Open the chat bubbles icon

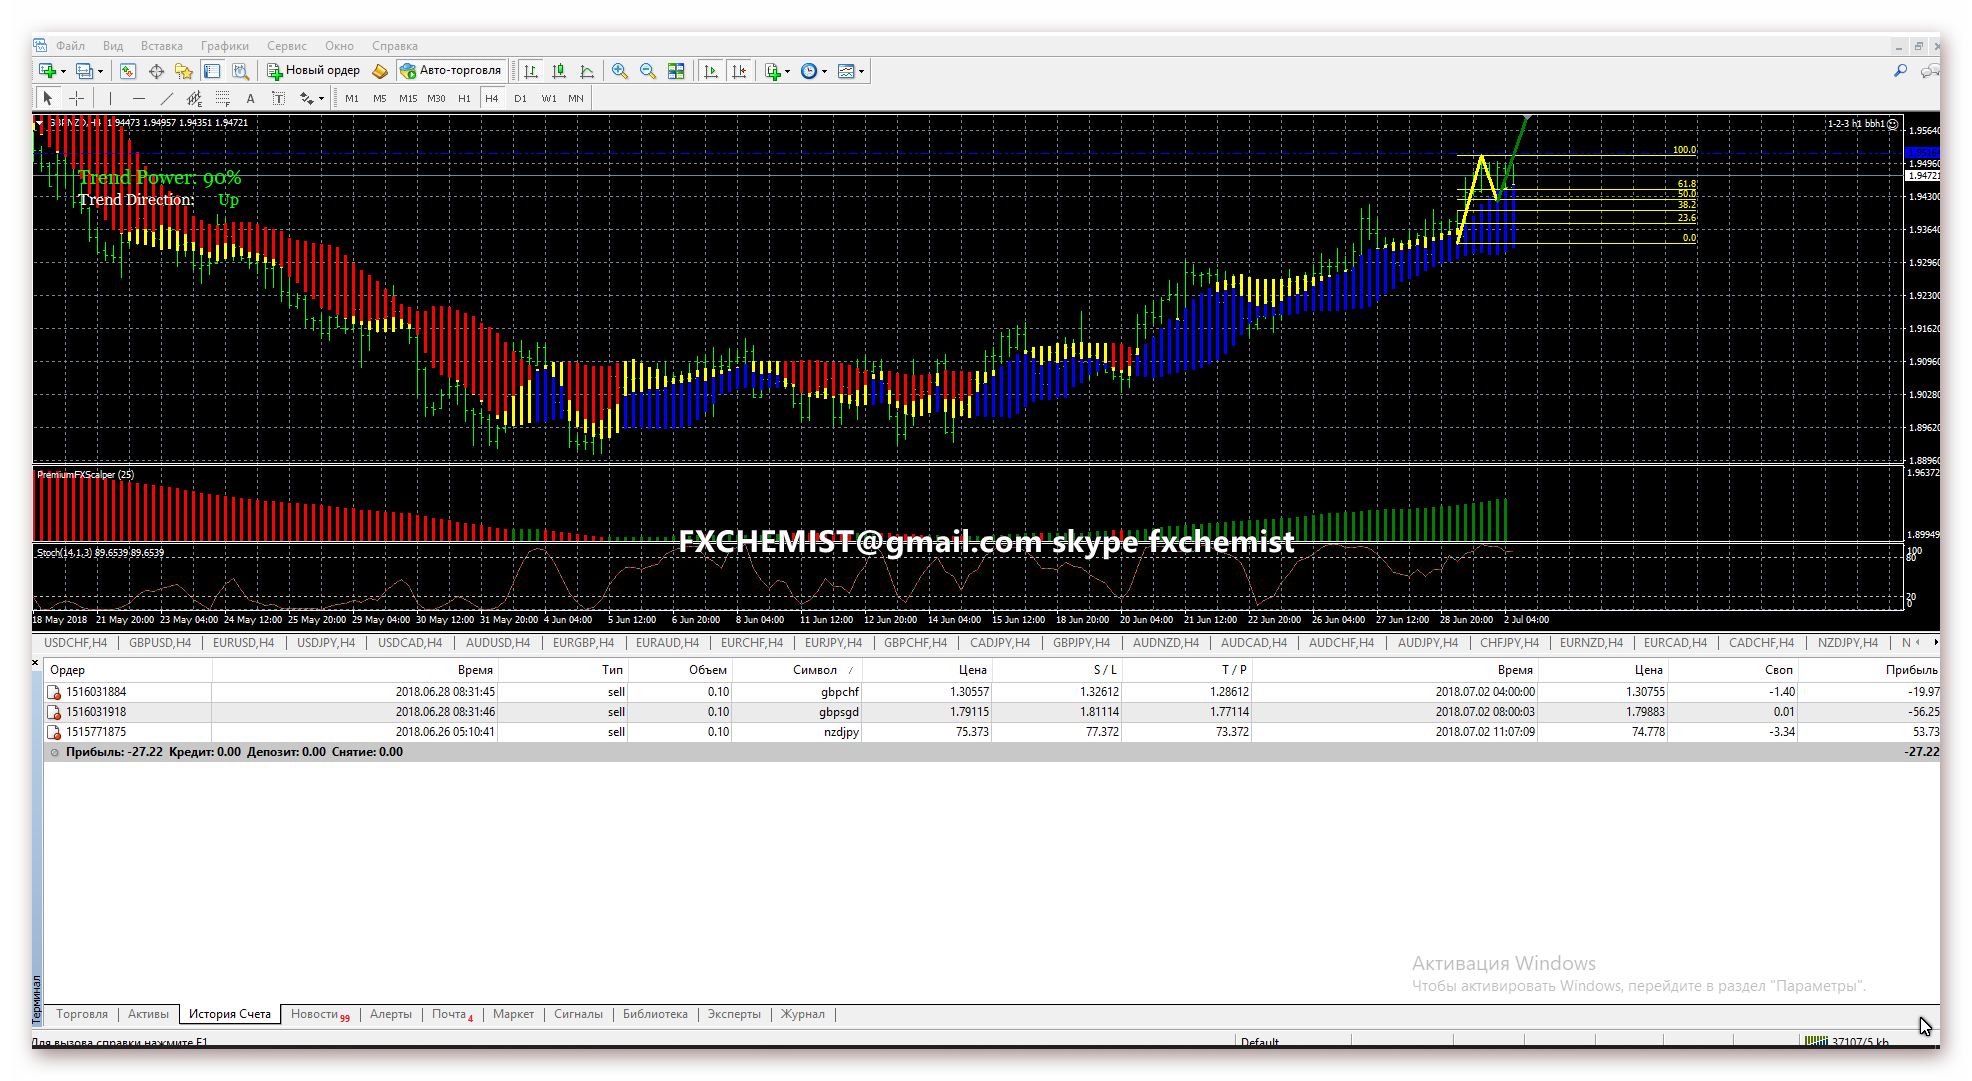[x=1930, y=71]
